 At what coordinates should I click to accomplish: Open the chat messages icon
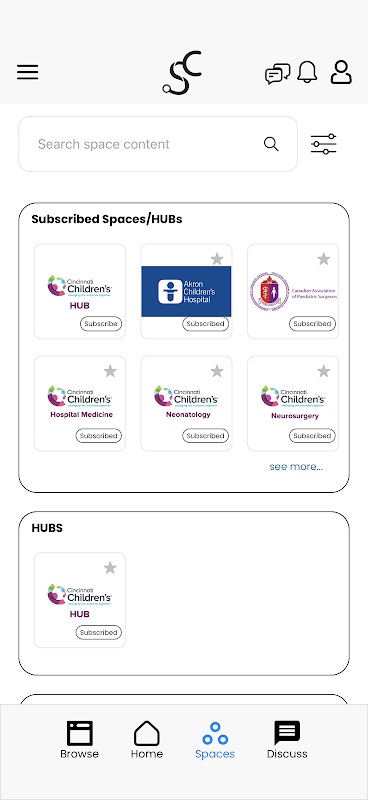coord(278,73)
